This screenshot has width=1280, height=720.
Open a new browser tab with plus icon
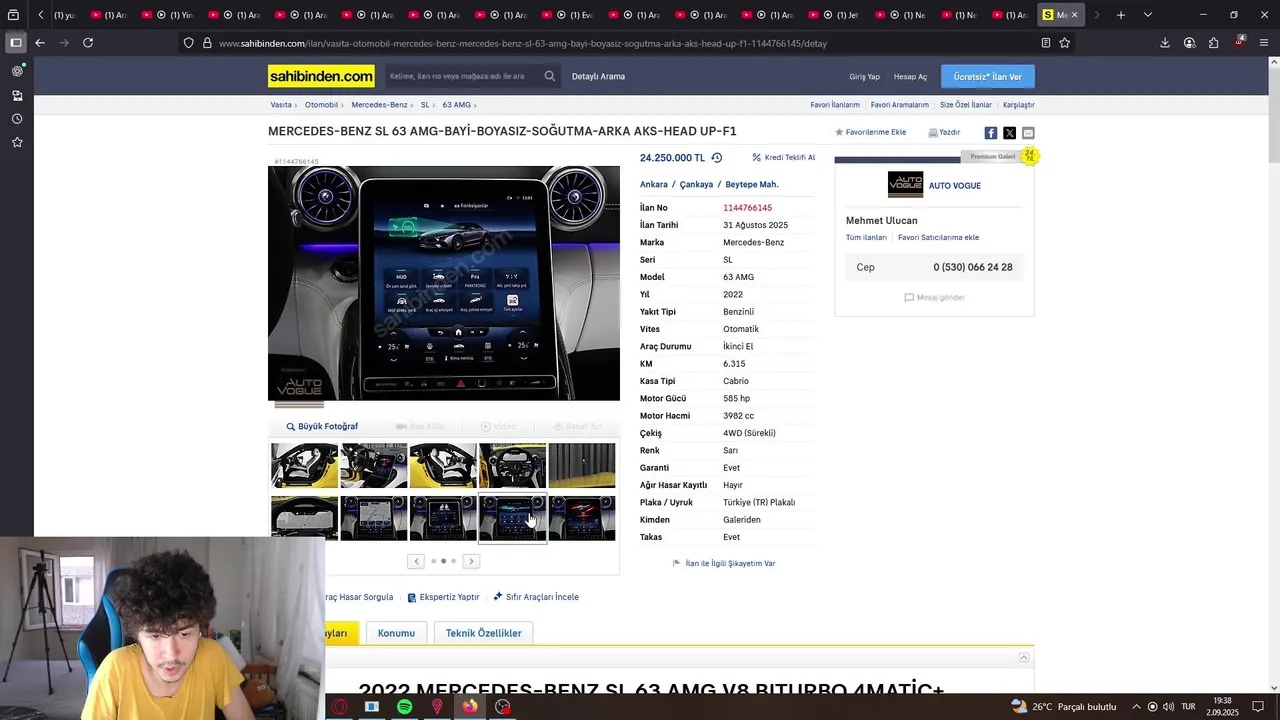(x=1121, y=15)
